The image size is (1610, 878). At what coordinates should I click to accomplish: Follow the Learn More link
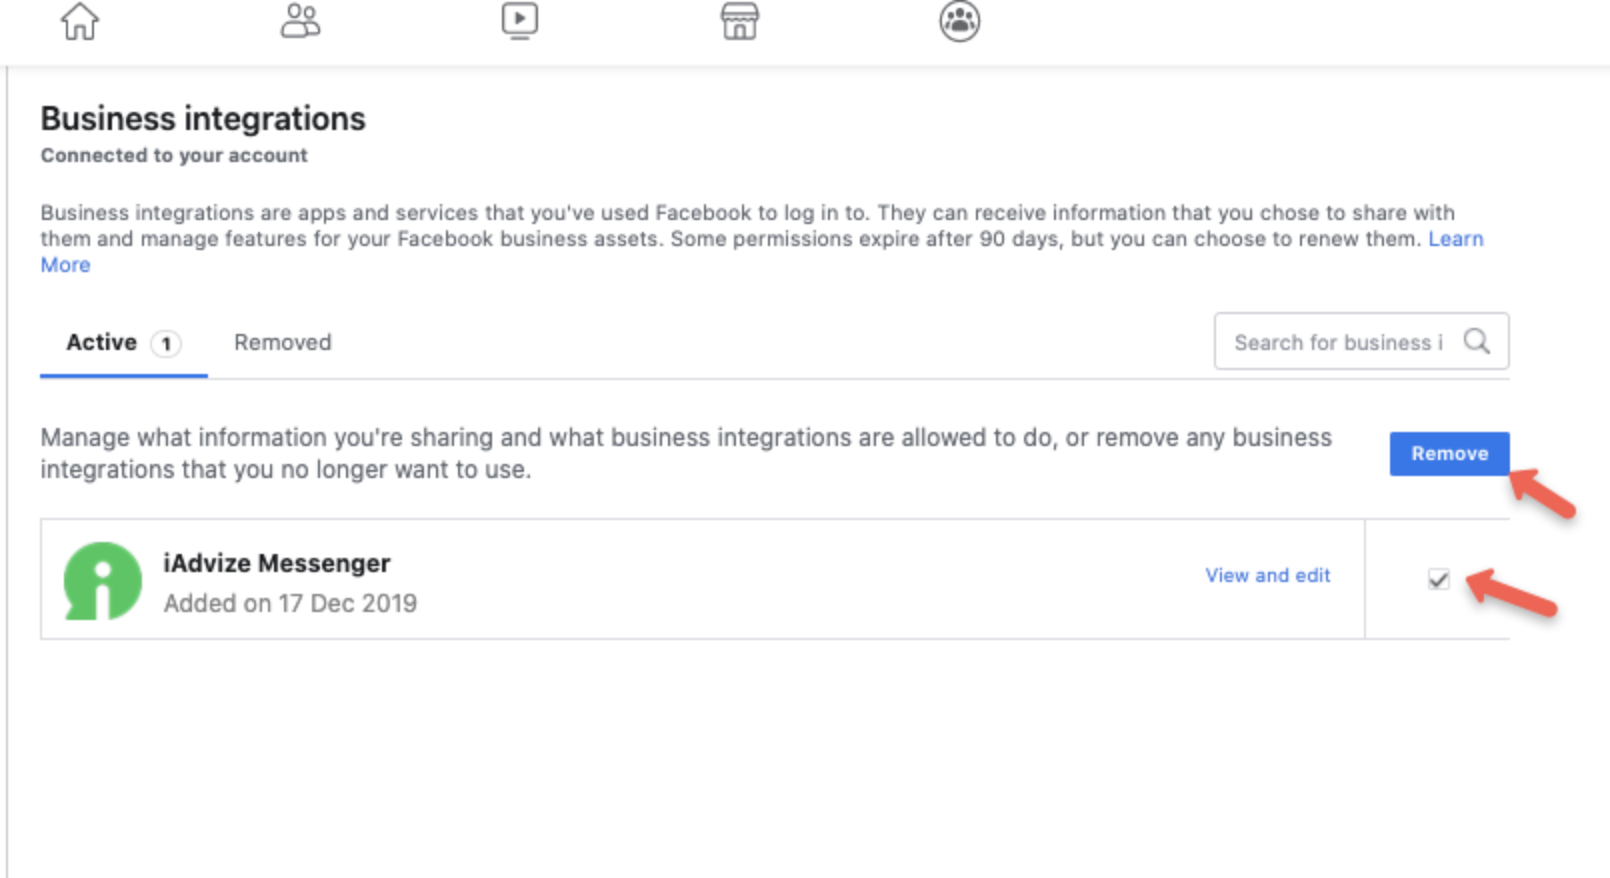click(1455, 239)
